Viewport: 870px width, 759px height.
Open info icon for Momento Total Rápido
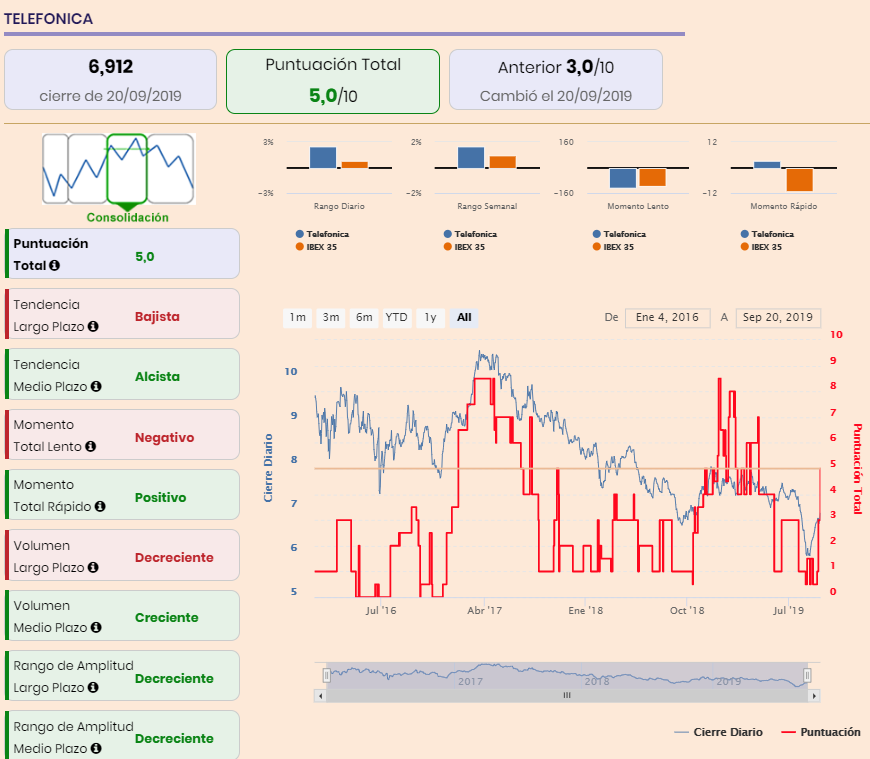pyautogui.click(x=100, y=506)
